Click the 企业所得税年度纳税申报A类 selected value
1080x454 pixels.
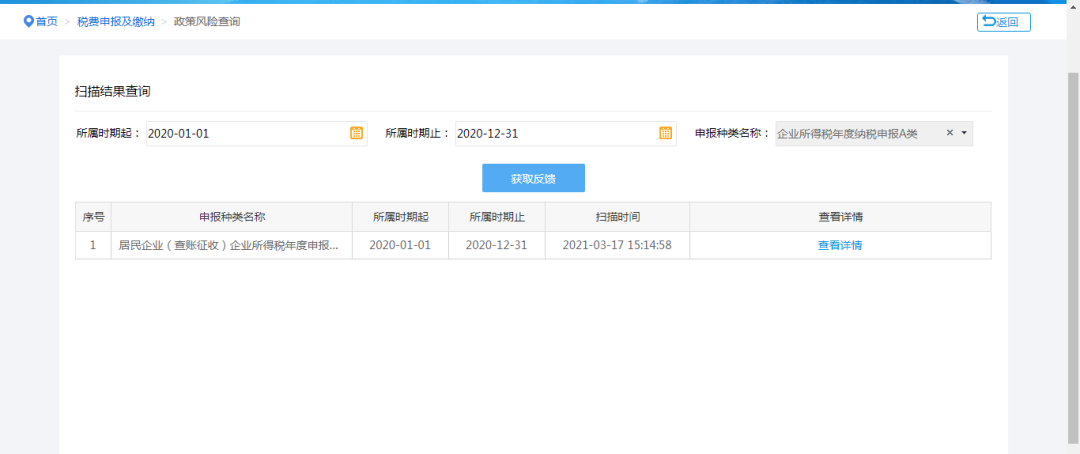pyautogui.click(x=847, y=134)
